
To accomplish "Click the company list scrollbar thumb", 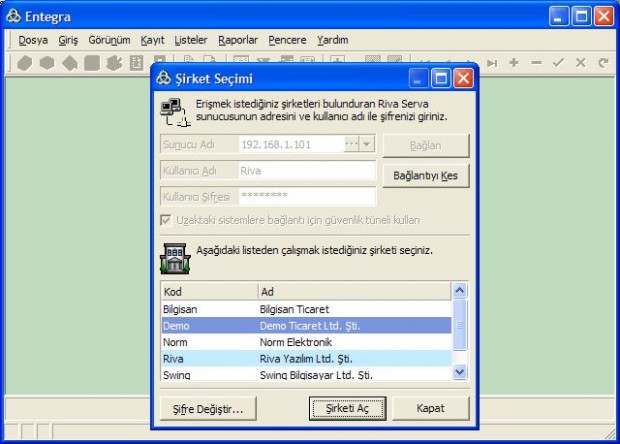I will point(459,325).
